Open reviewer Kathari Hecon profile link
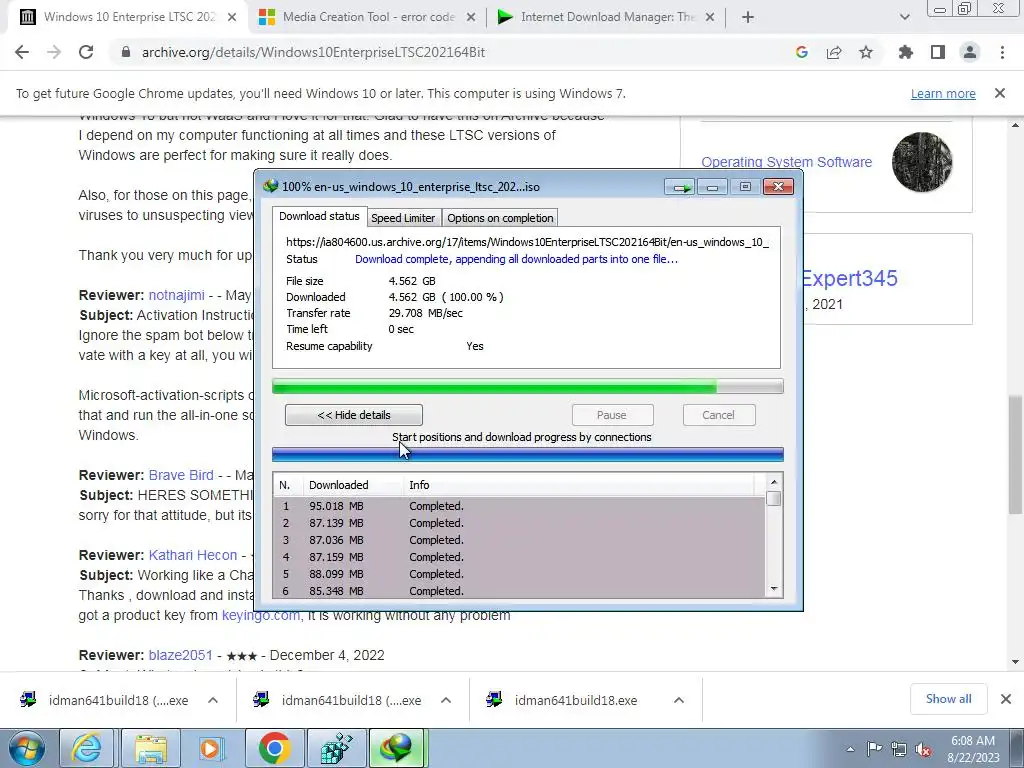The image size is (1024, 768). [193, 555]
